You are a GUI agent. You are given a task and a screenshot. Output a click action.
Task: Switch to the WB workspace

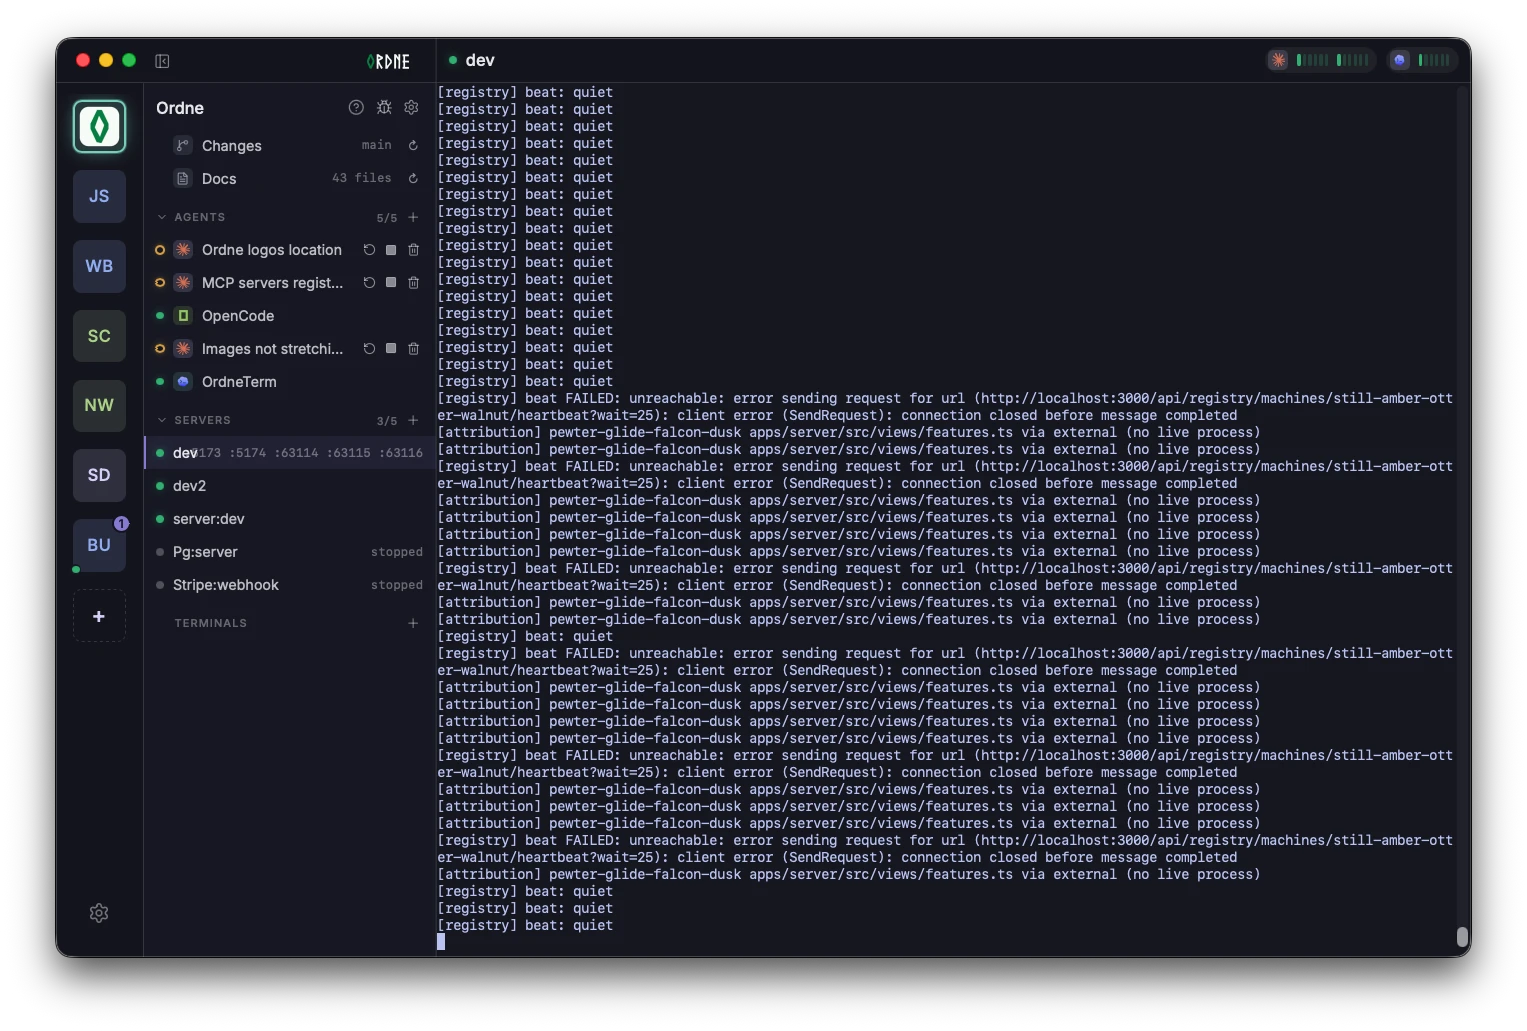click(99, 266)
